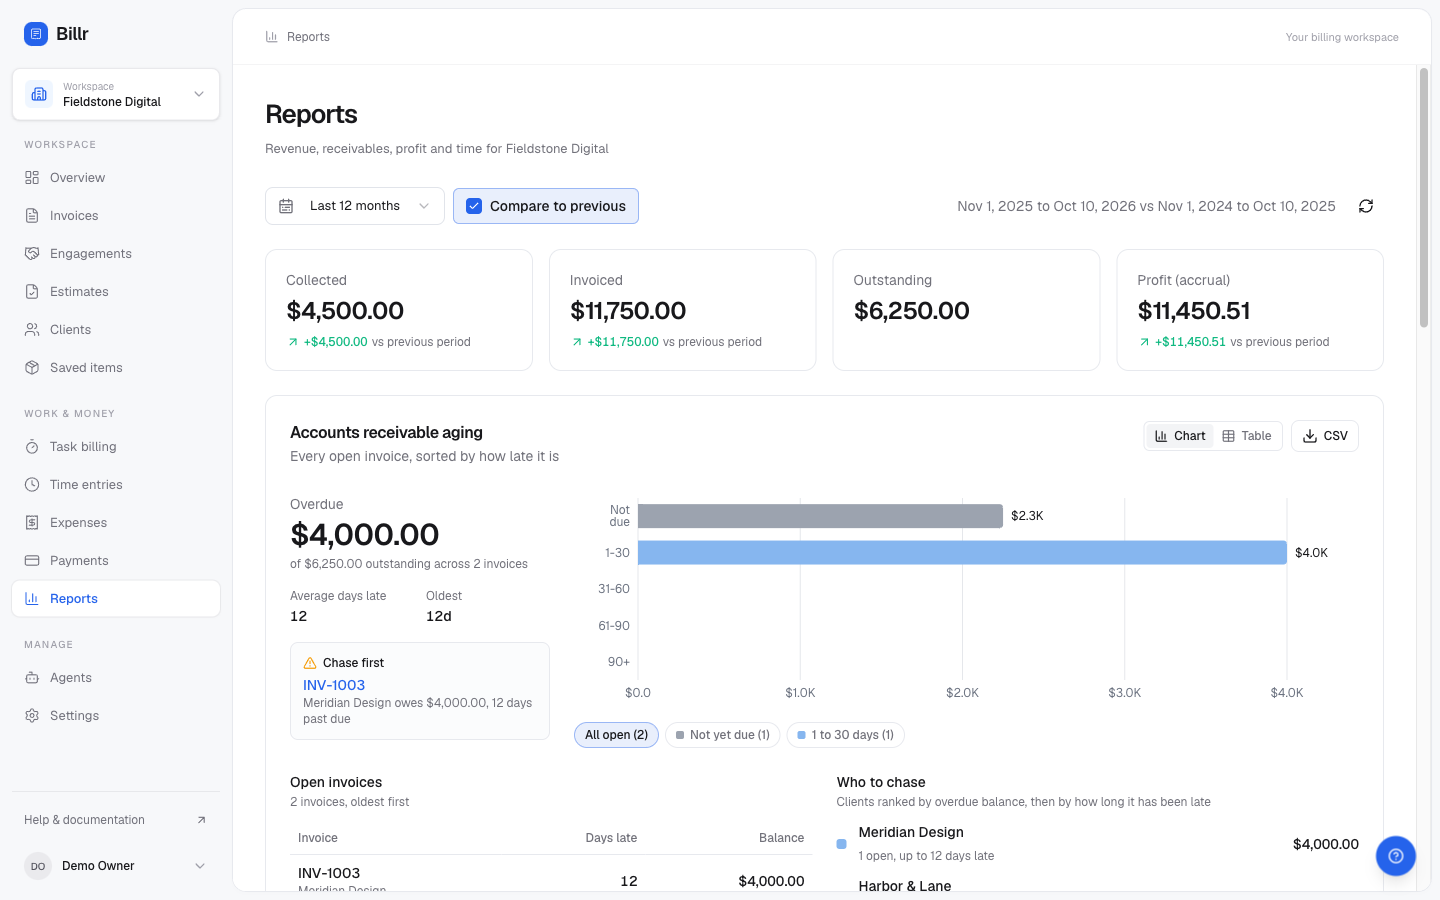Viewport: 1440px width, 900px height.
Task: Click Reports in the breadcrumb
Action: [x=308, y=37]
